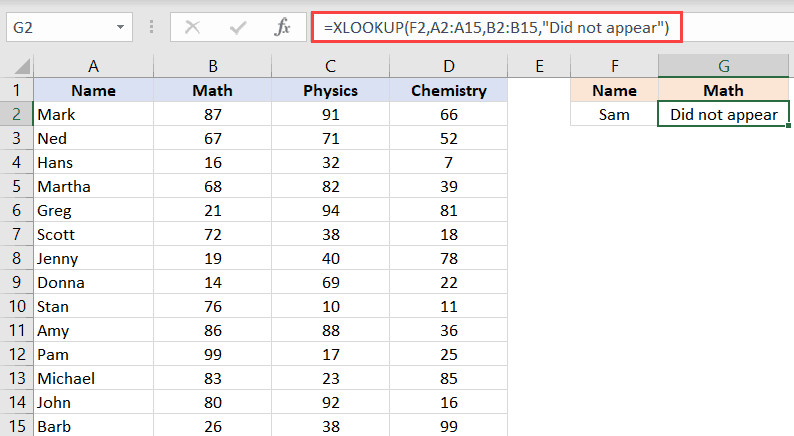794x436 pixels.
Task: Select the cell containing 'John'
Action: coord(93,403)
